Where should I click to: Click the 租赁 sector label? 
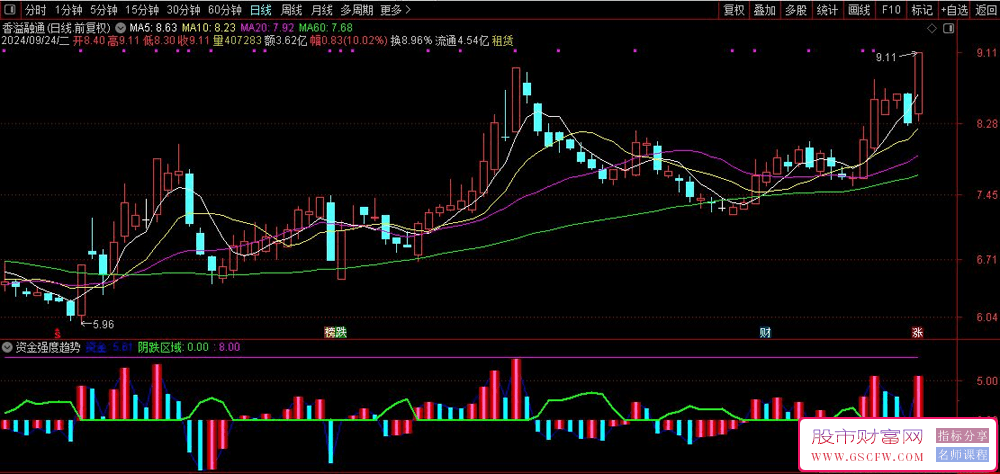(x=503, y=40)
